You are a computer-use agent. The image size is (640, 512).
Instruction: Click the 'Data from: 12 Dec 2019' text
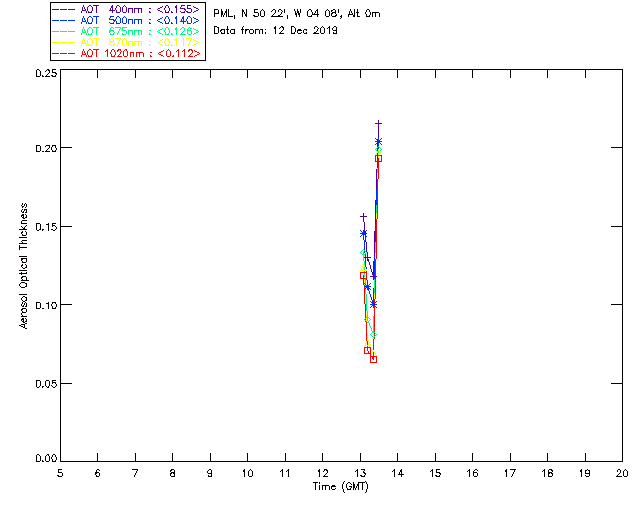click(276, 31)
